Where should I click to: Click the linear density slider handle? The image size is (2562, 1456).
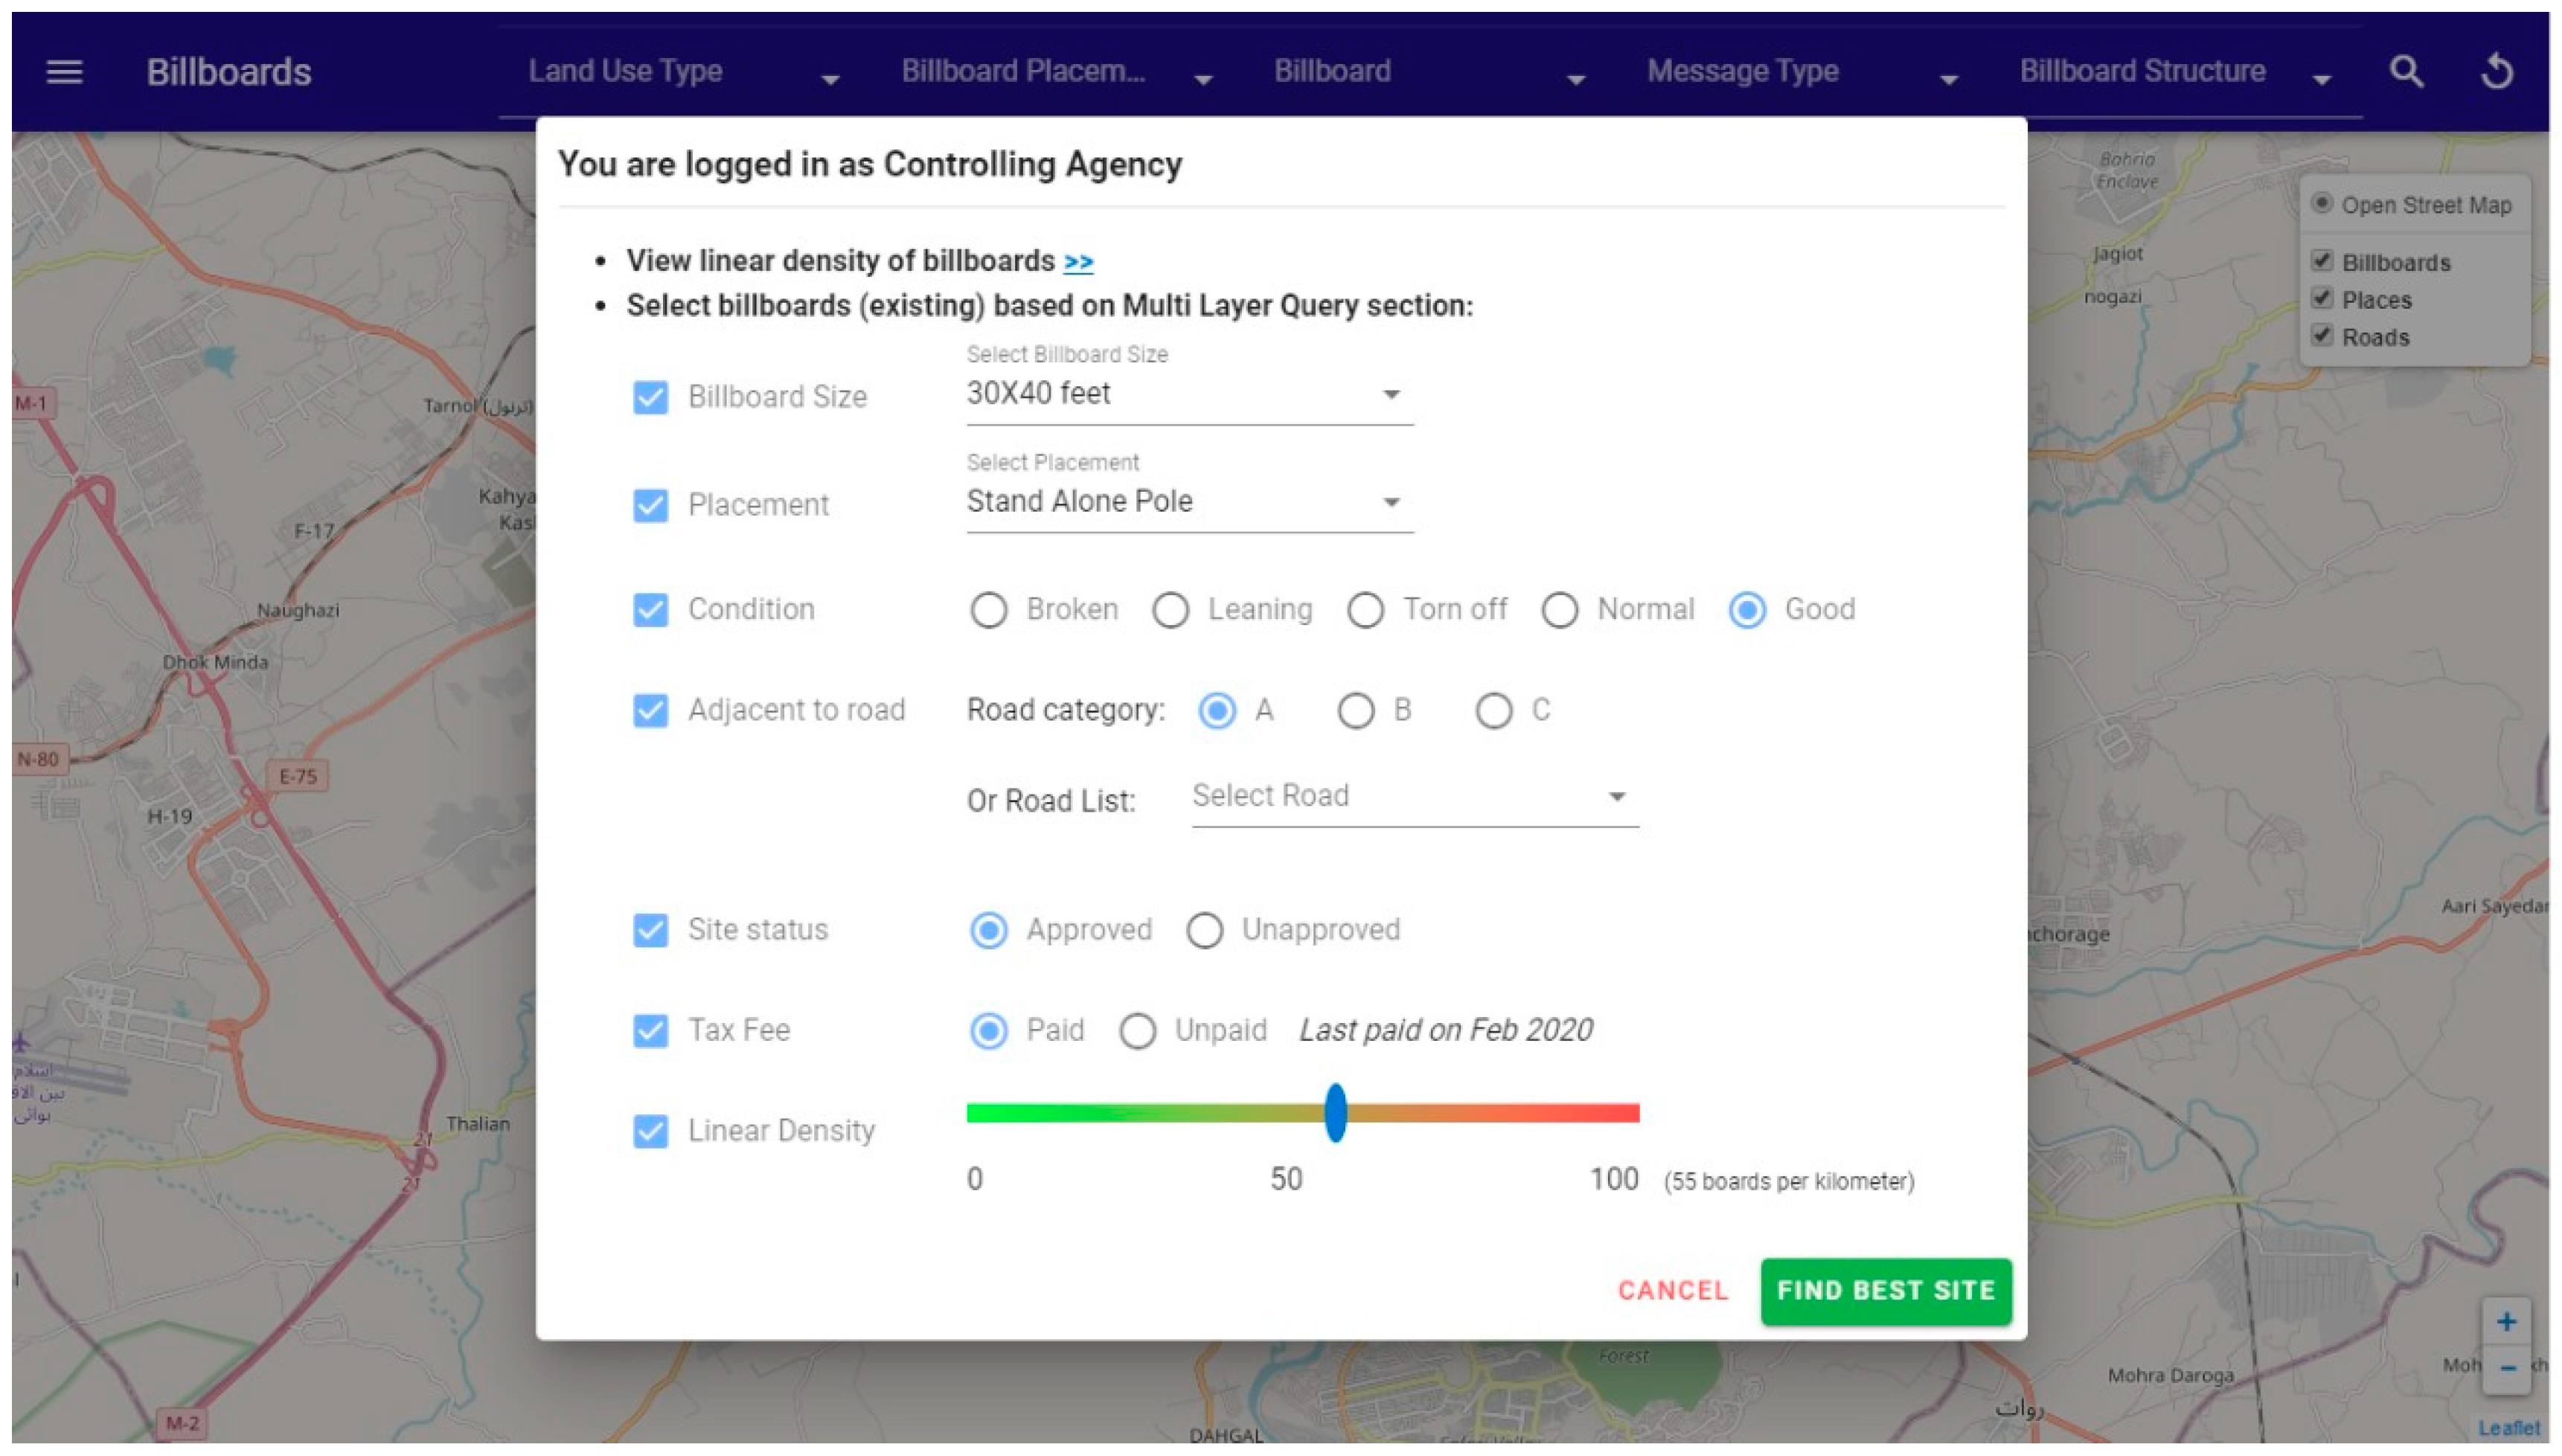coord(1335,1113)
